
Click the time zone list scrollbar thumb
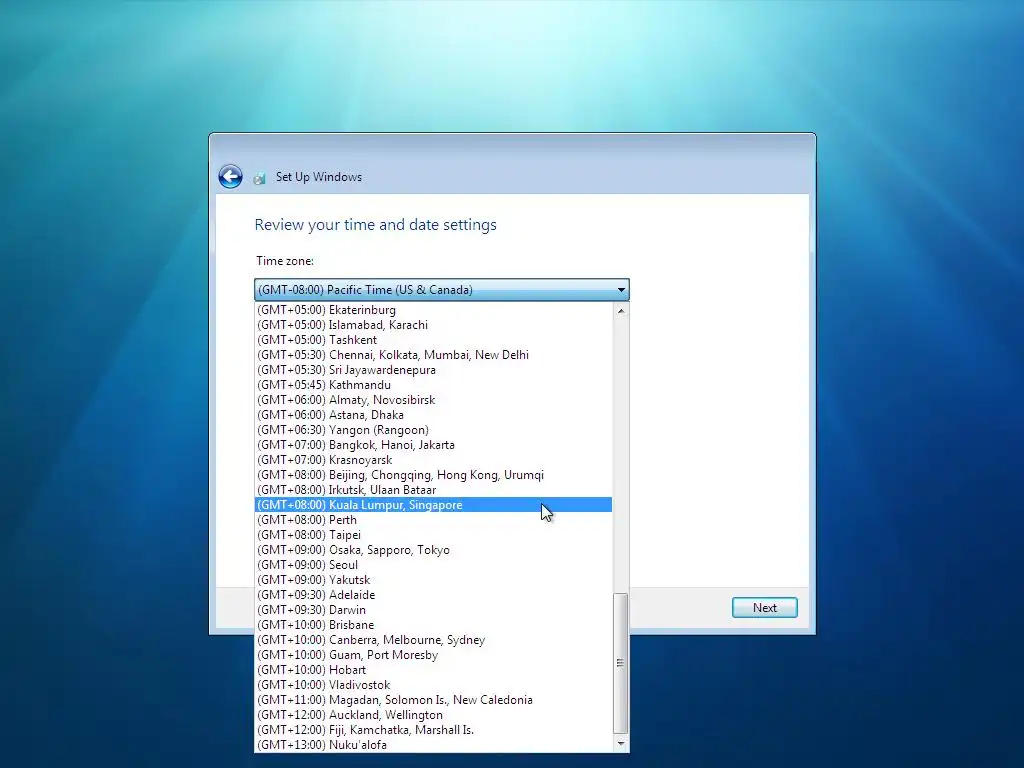(x=621, y=663)
